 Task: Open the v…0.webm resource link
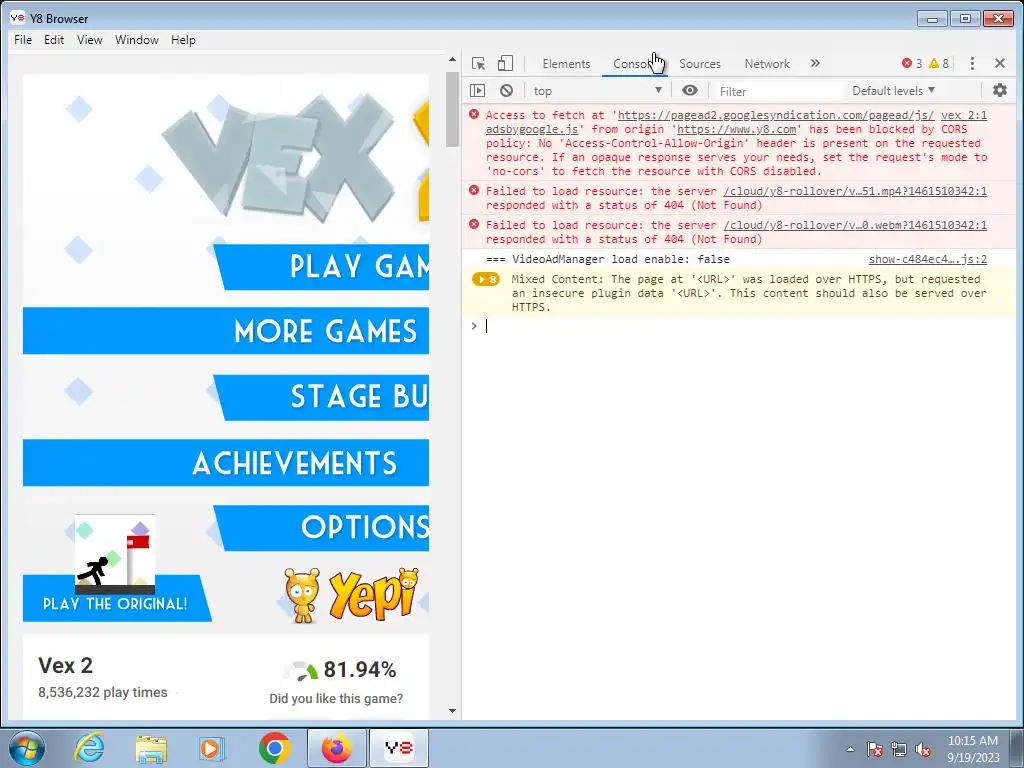point(855,225)
